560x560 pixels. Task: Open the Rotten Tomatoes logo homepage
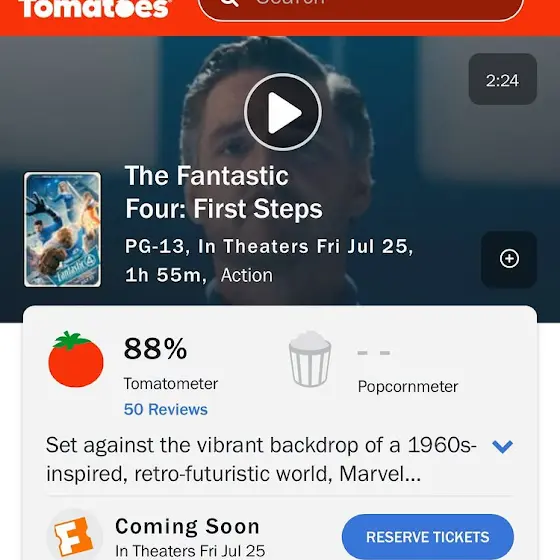pos(95,9)
